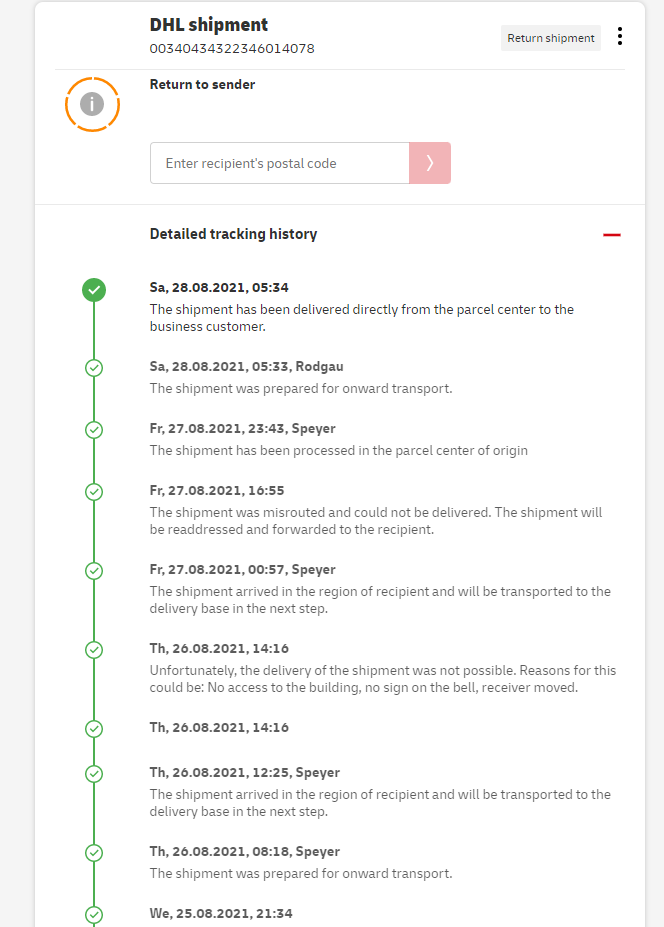Click the empty 26.08.2021 14:16 timeline checkmark
This screenshot has width=664, height=927.
pos(94,728)
